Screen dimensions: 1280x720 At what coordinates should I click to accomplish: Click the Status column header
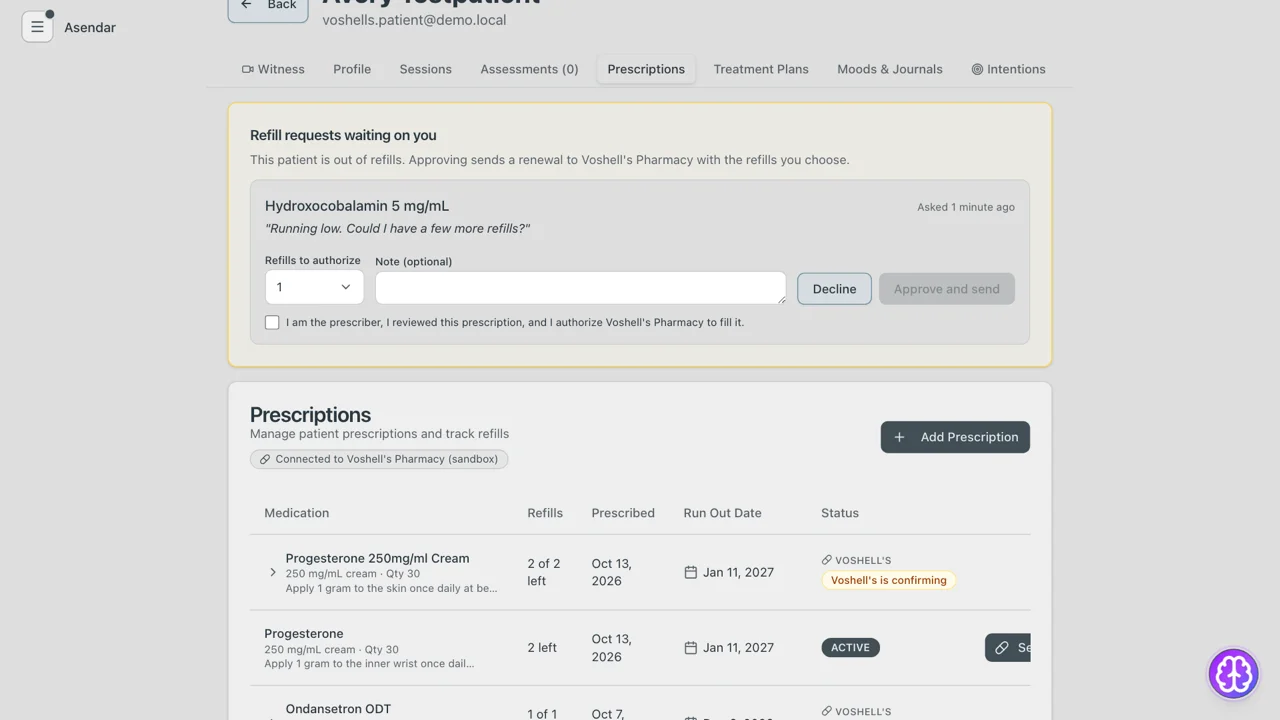(840, 513)
